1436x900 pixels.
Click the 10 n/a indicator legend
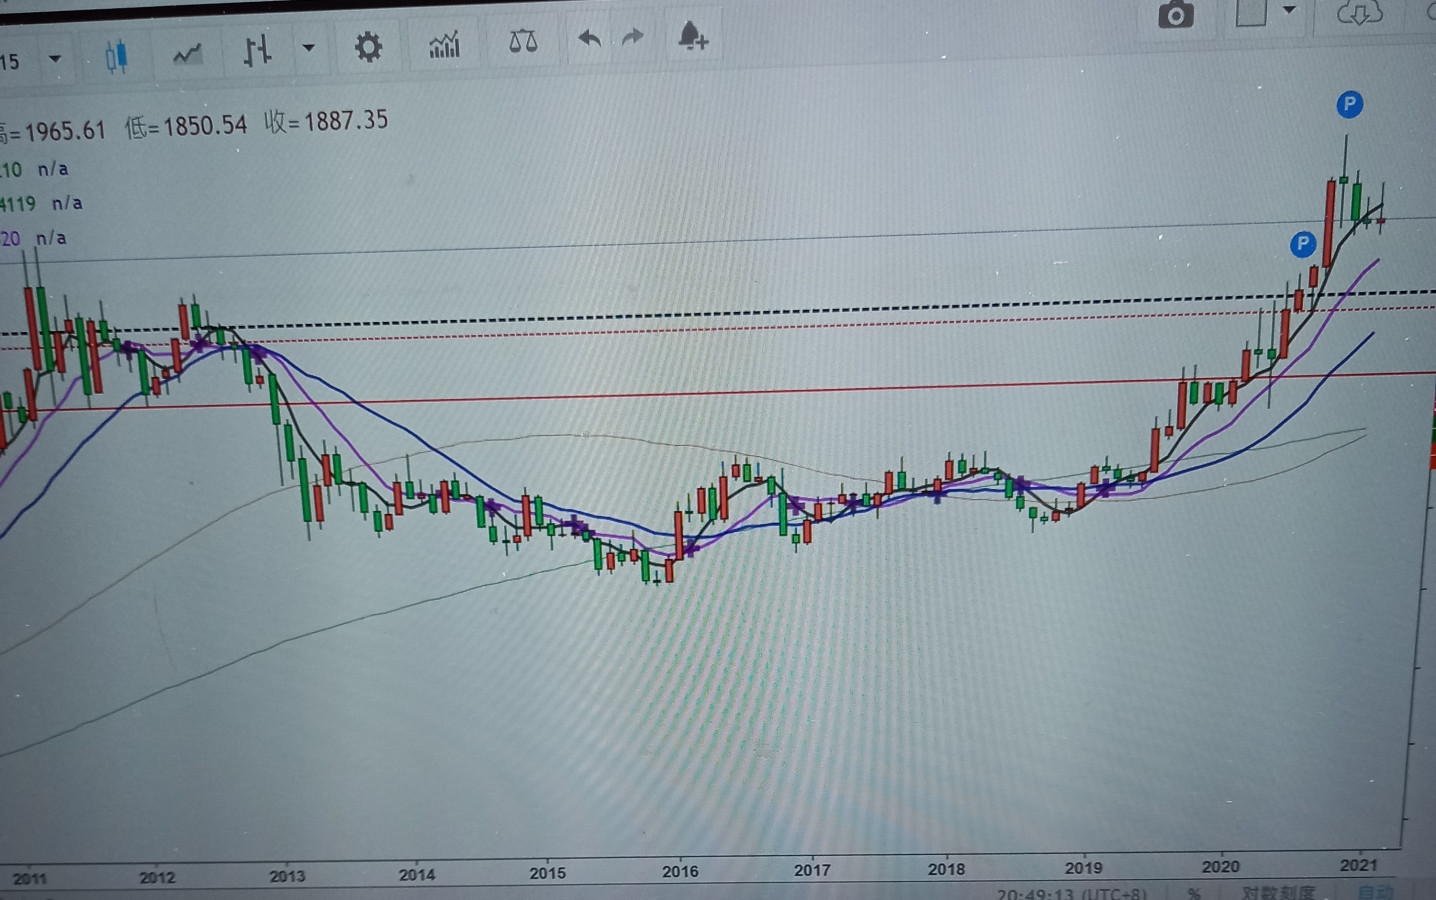click(34, 169)
